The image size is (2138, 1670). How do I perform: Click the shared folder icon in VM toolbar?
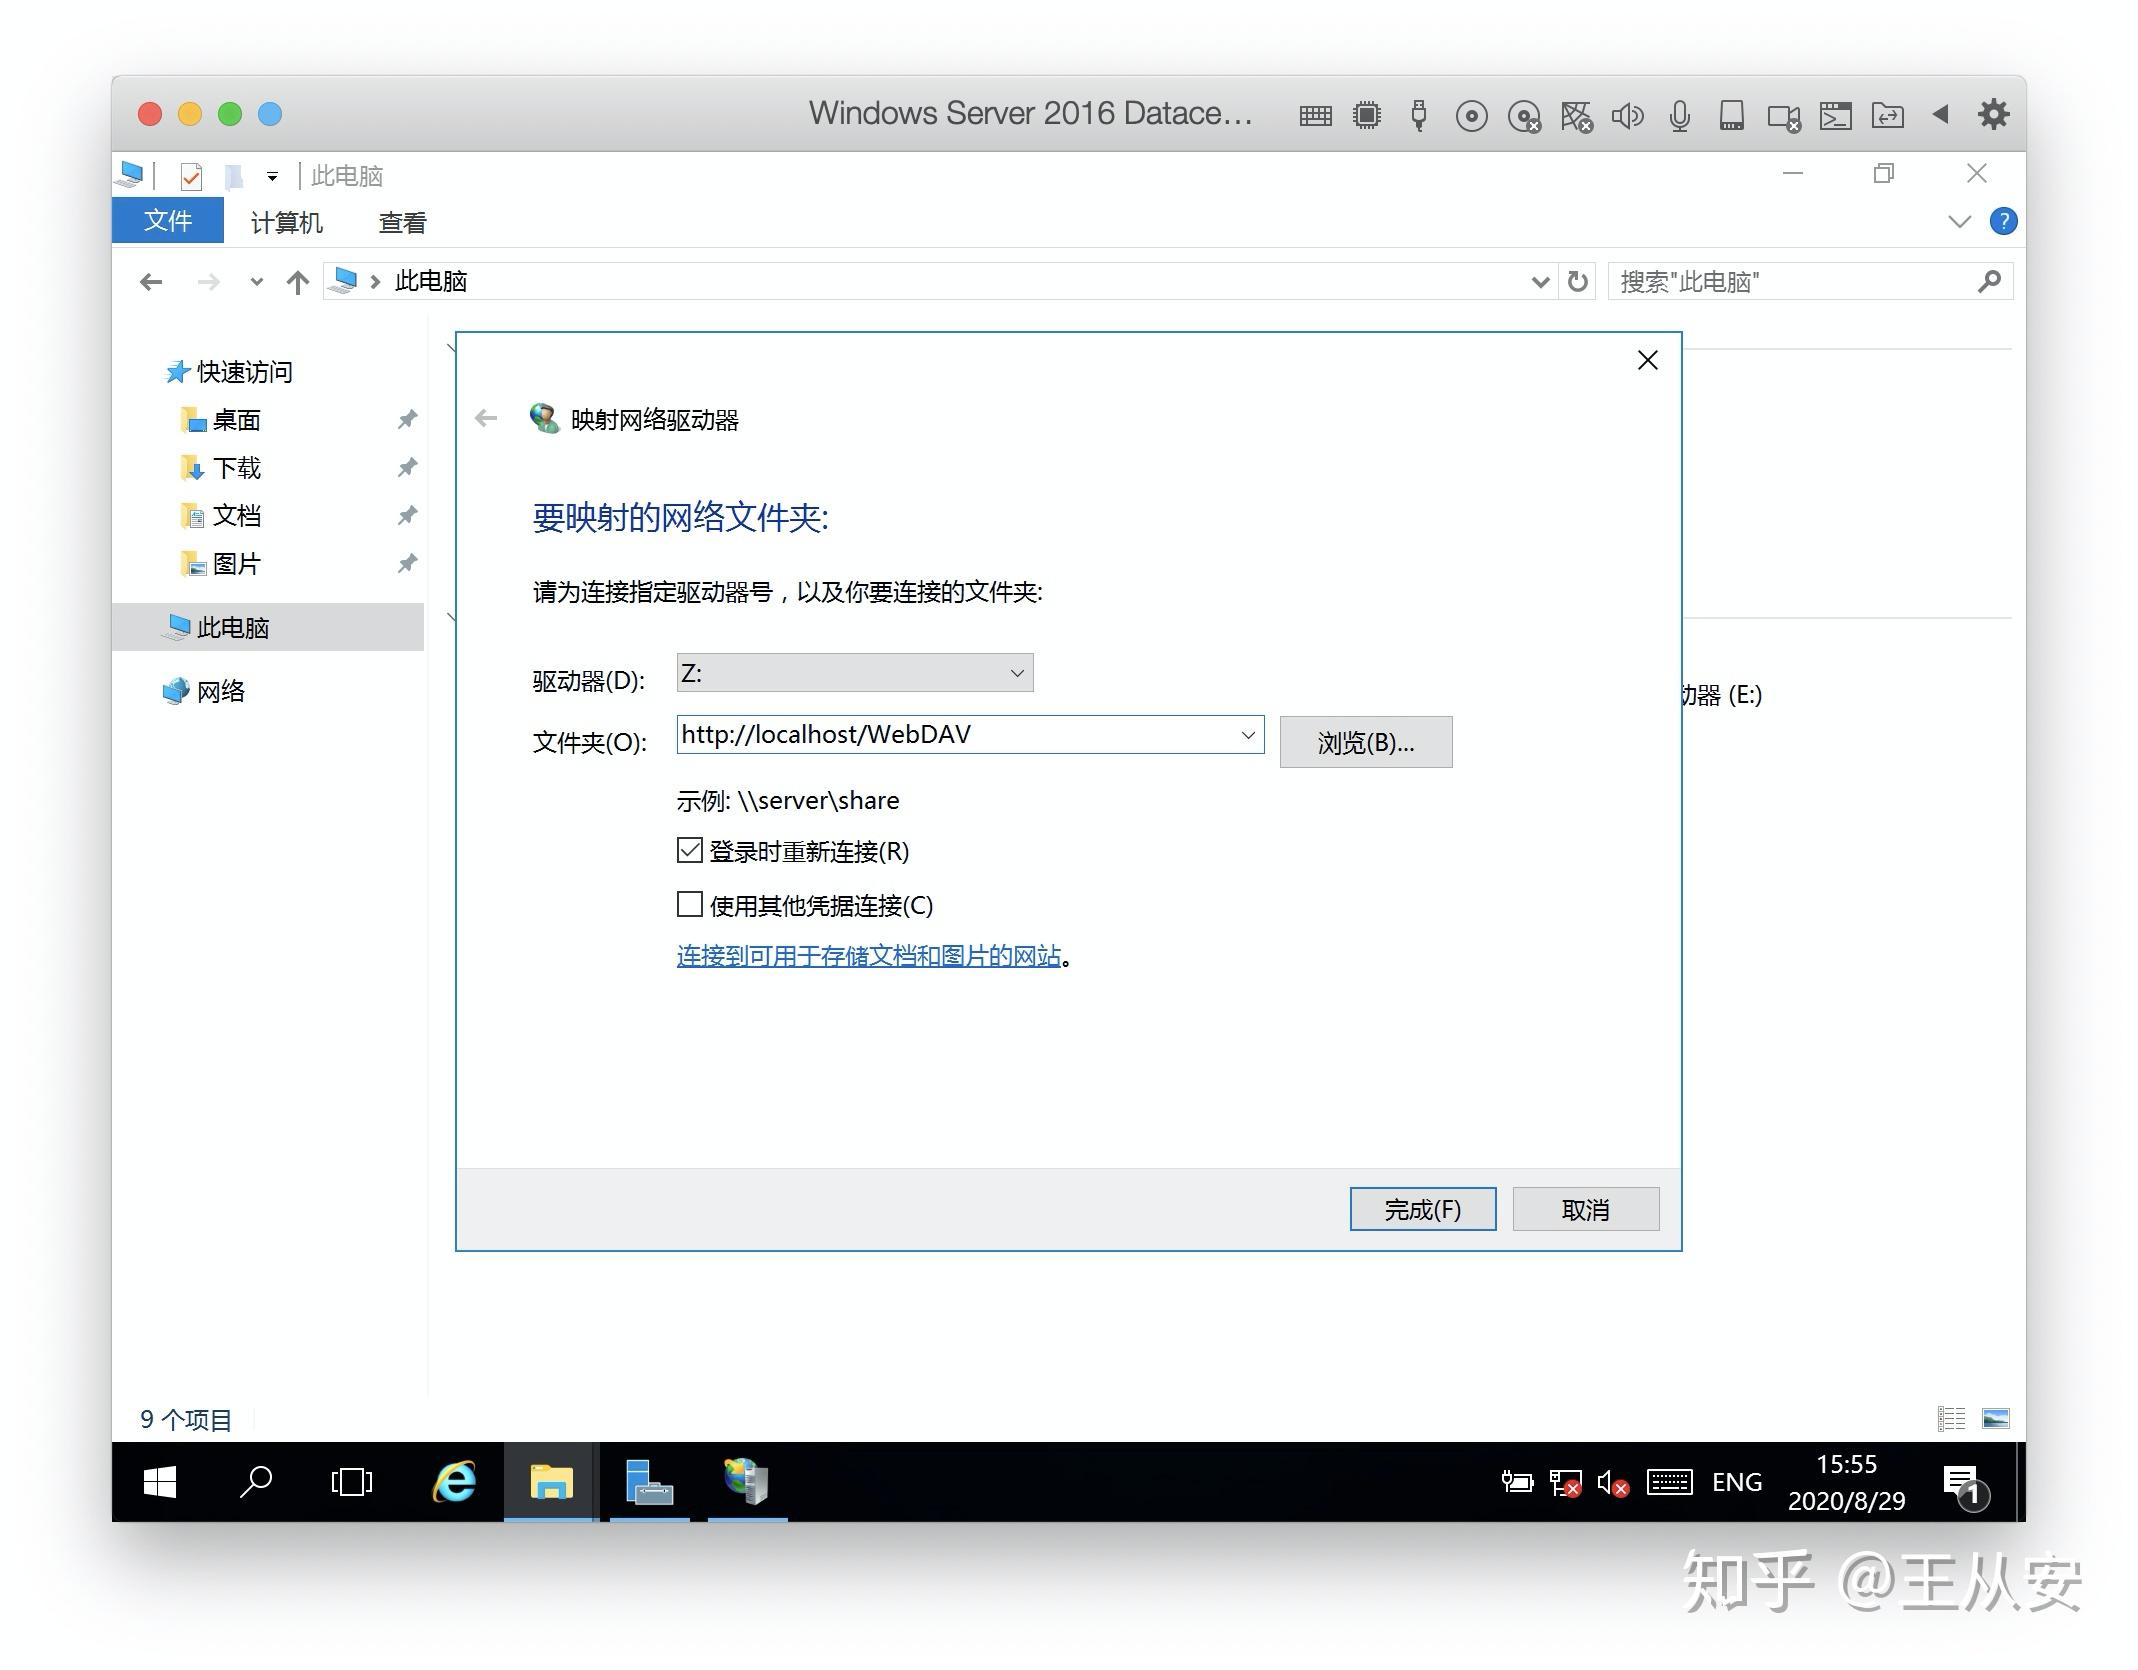click(x=1887, y=114)
